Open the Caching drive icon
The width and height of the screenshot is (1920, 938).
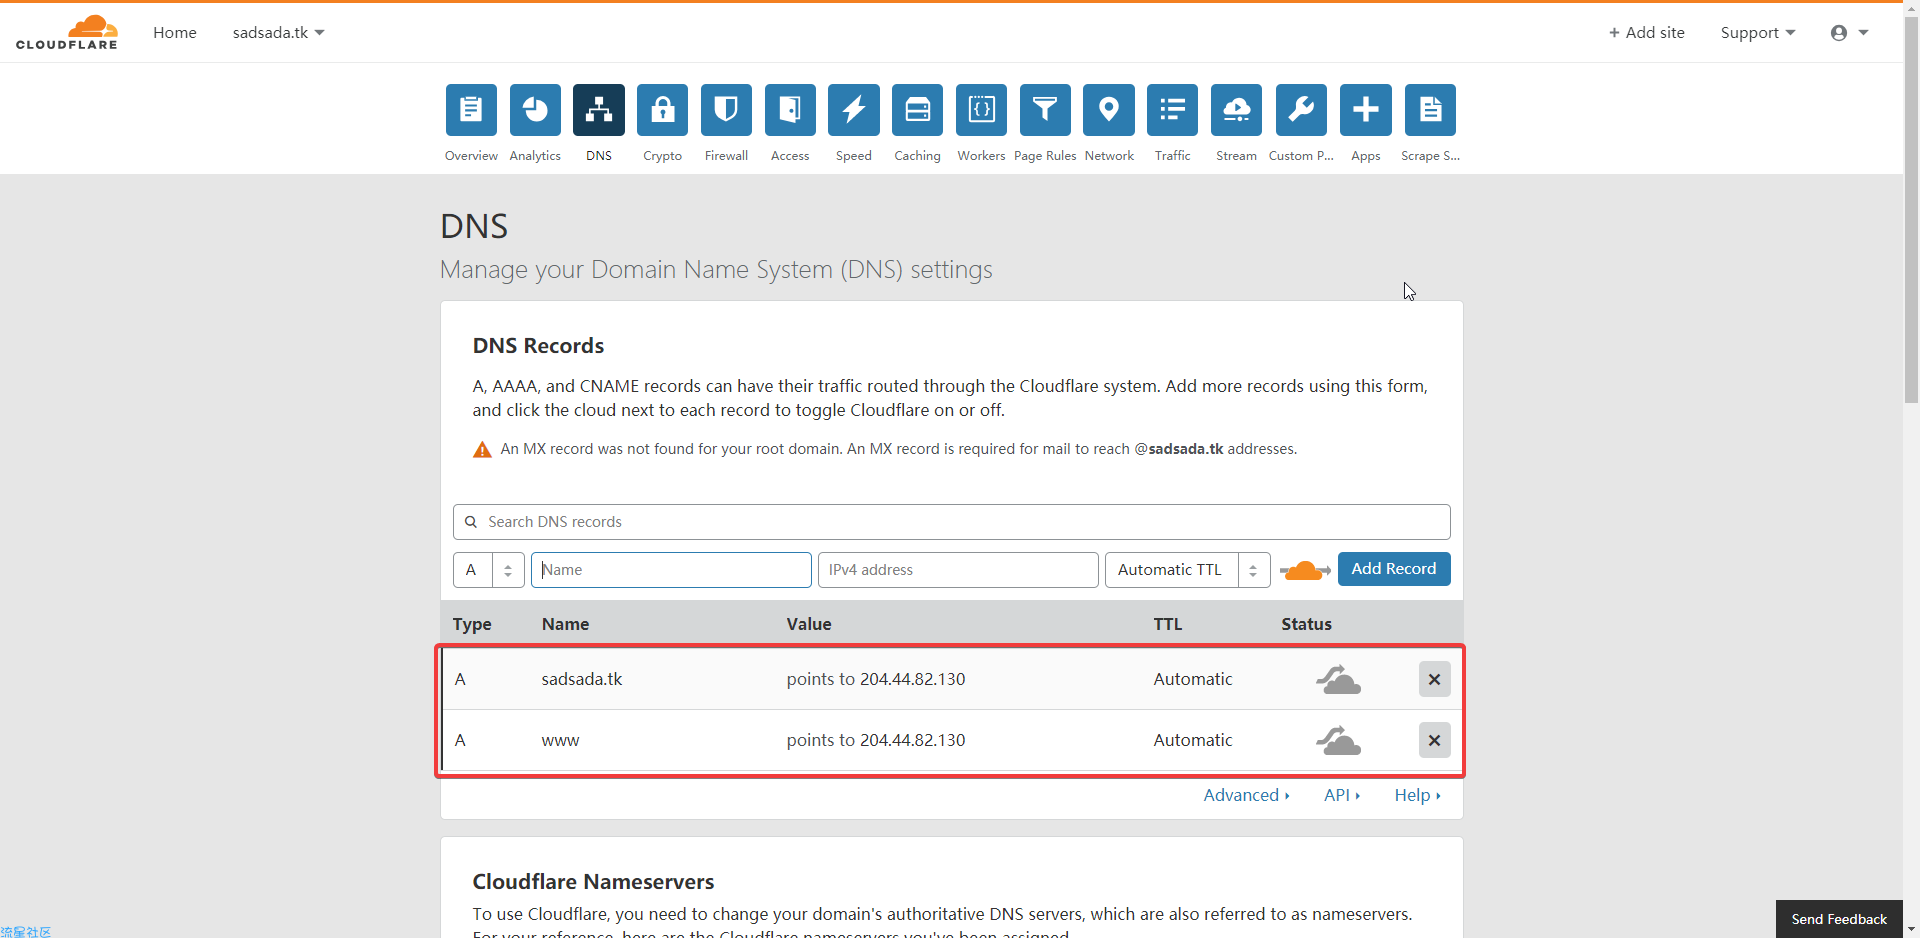tap(918, 110)
